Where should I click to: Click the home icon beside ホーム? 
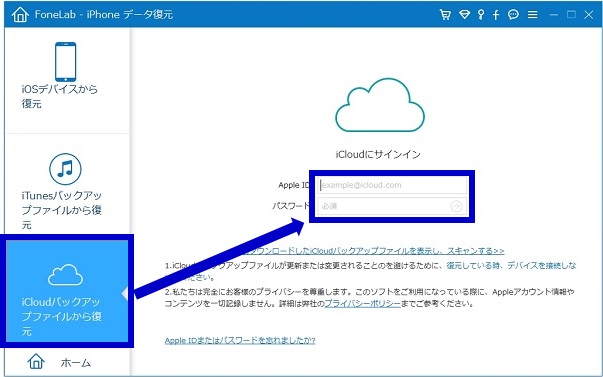click(36, 362)
